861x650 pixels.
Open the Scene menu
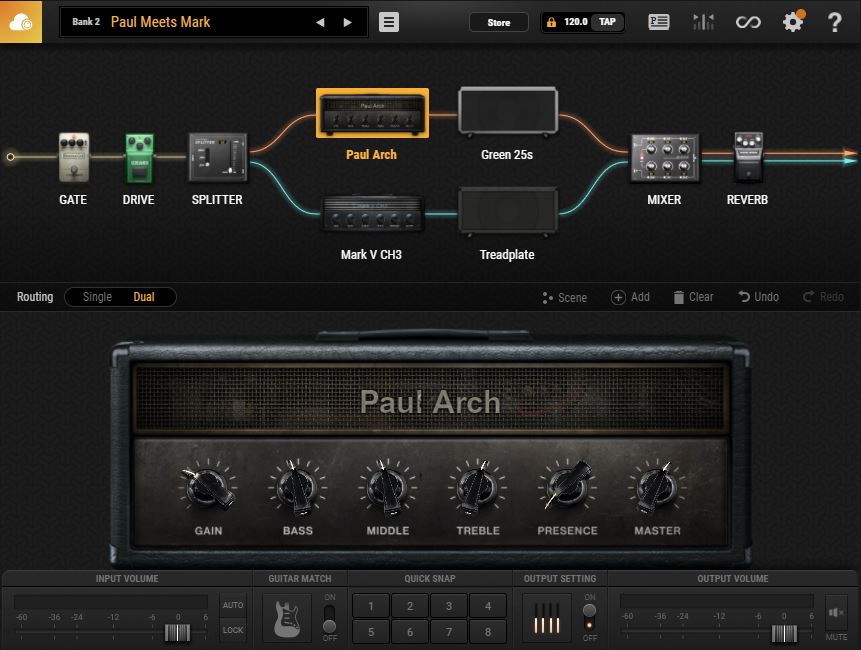(x=564, y=298)
